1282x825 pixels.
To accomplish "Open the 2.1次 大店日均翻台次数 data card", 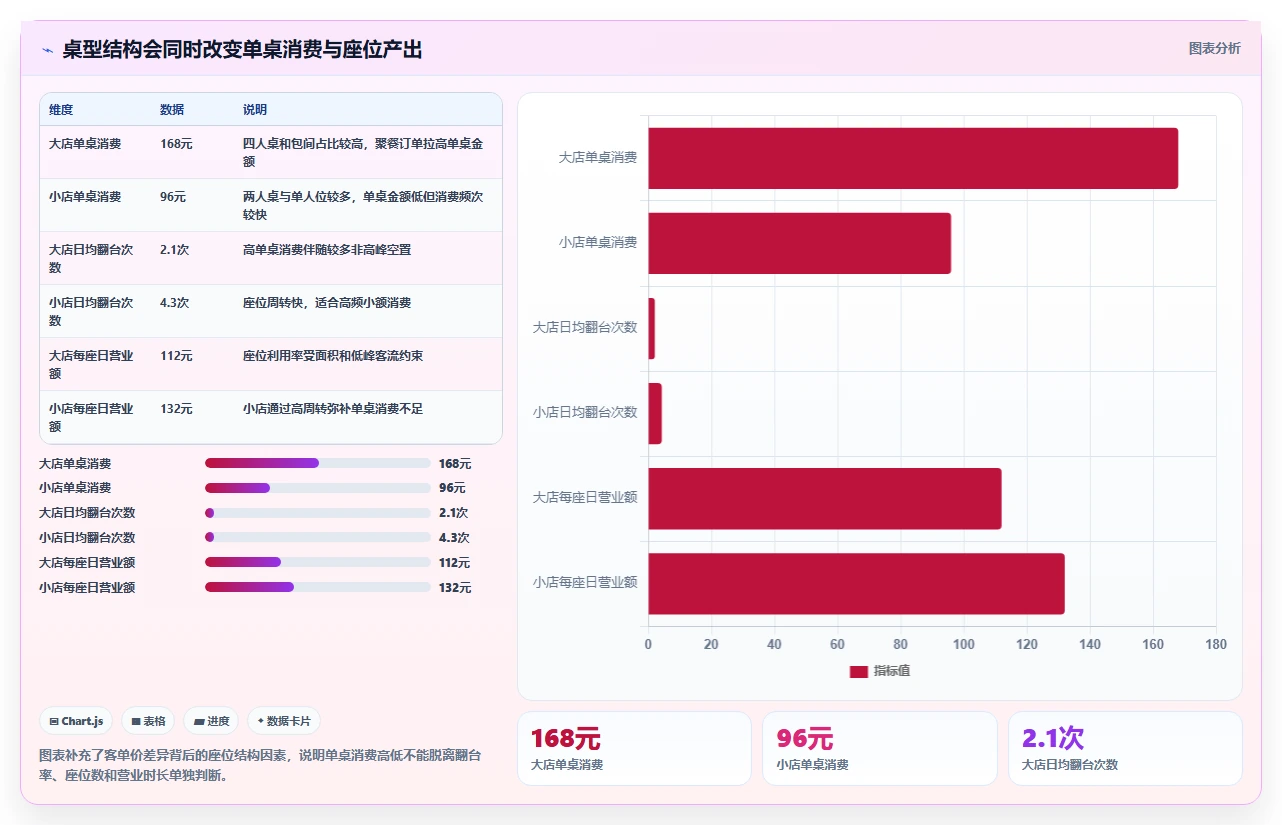I will (1125, 748).
